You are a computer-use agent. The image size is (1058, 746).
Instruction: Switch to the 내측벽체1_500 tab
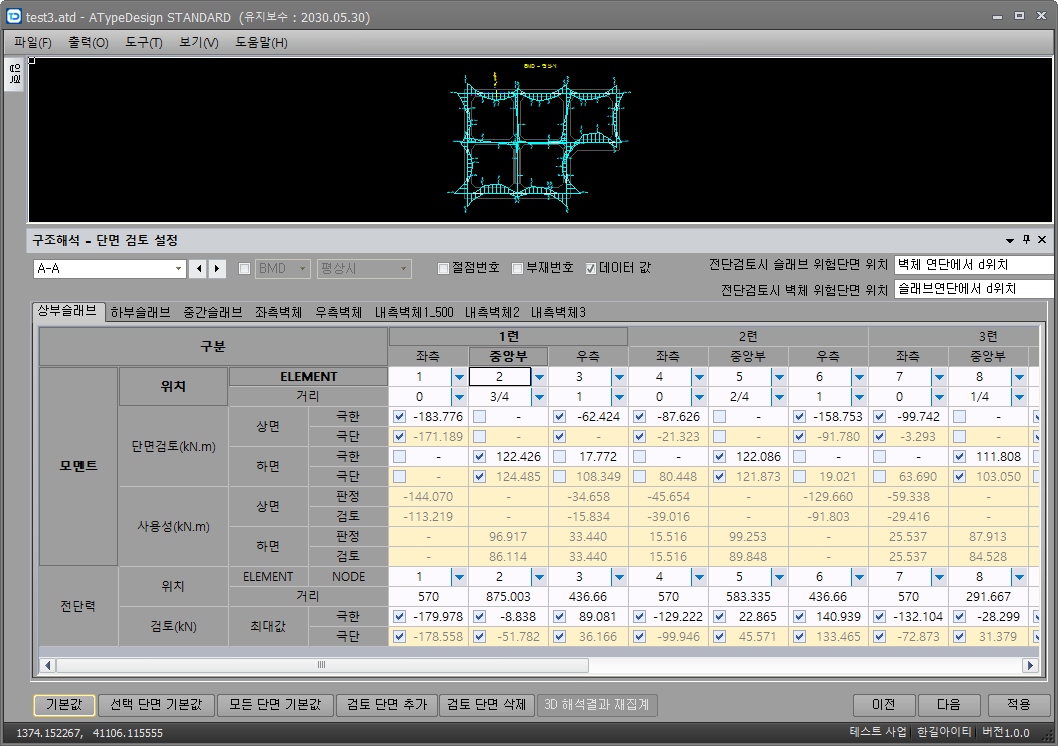tap(414, 312)
